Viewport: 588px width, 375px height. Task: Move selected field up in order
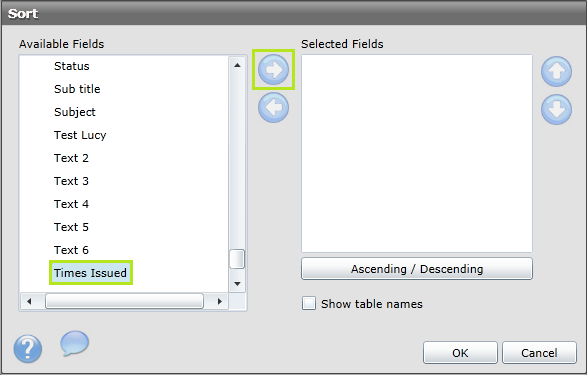556,71
